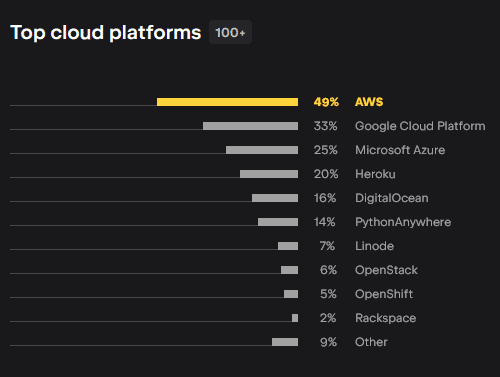Click the 49% value for AWS
The width and height of the screenshot is (500, 377).
click(326, 102)
